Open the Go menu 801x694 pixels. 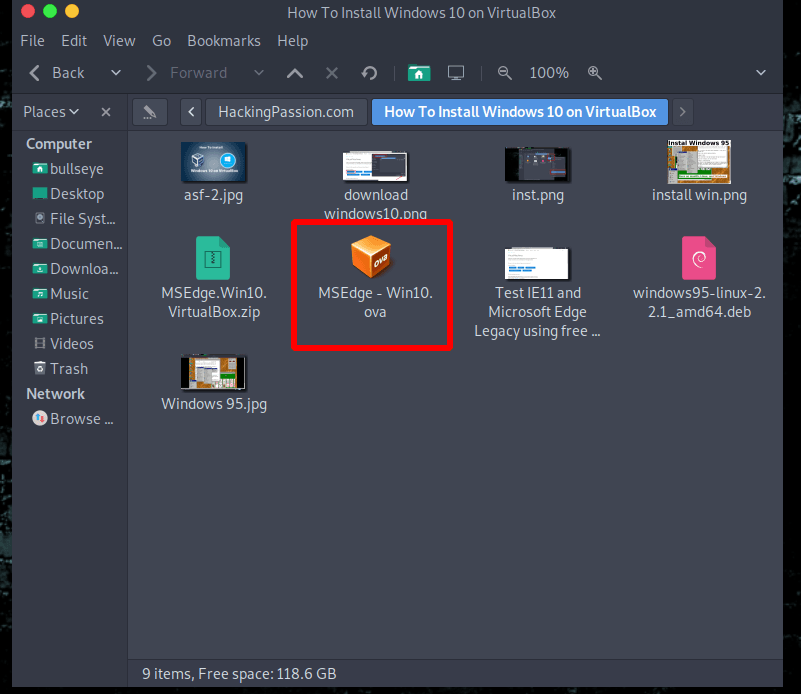coord(161,41)
